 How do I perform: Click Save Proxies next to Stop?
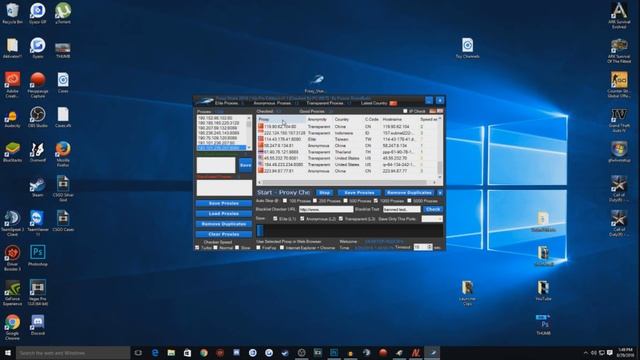point(359,193)
